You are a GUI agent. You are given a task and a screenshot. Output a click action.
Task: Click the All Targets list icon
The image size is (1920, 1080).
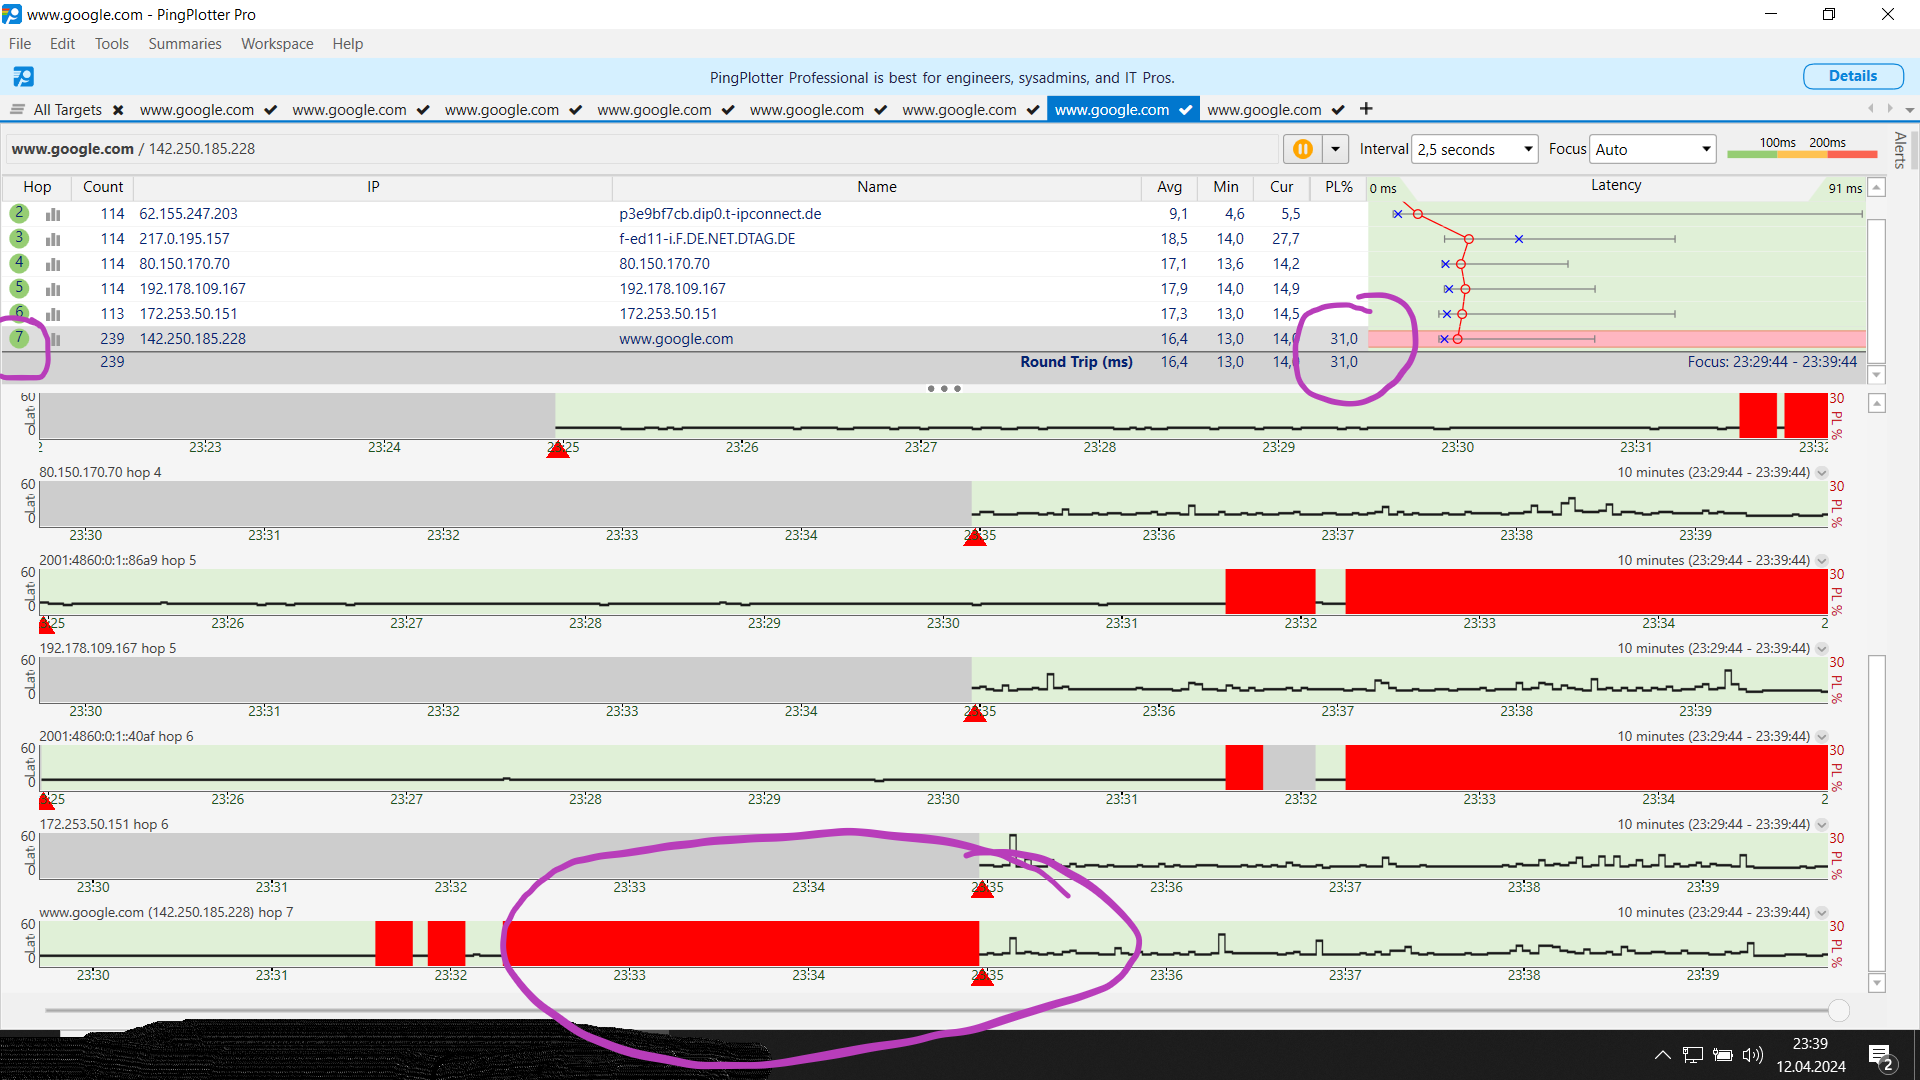pyautogui.click(x=17, y=110)
